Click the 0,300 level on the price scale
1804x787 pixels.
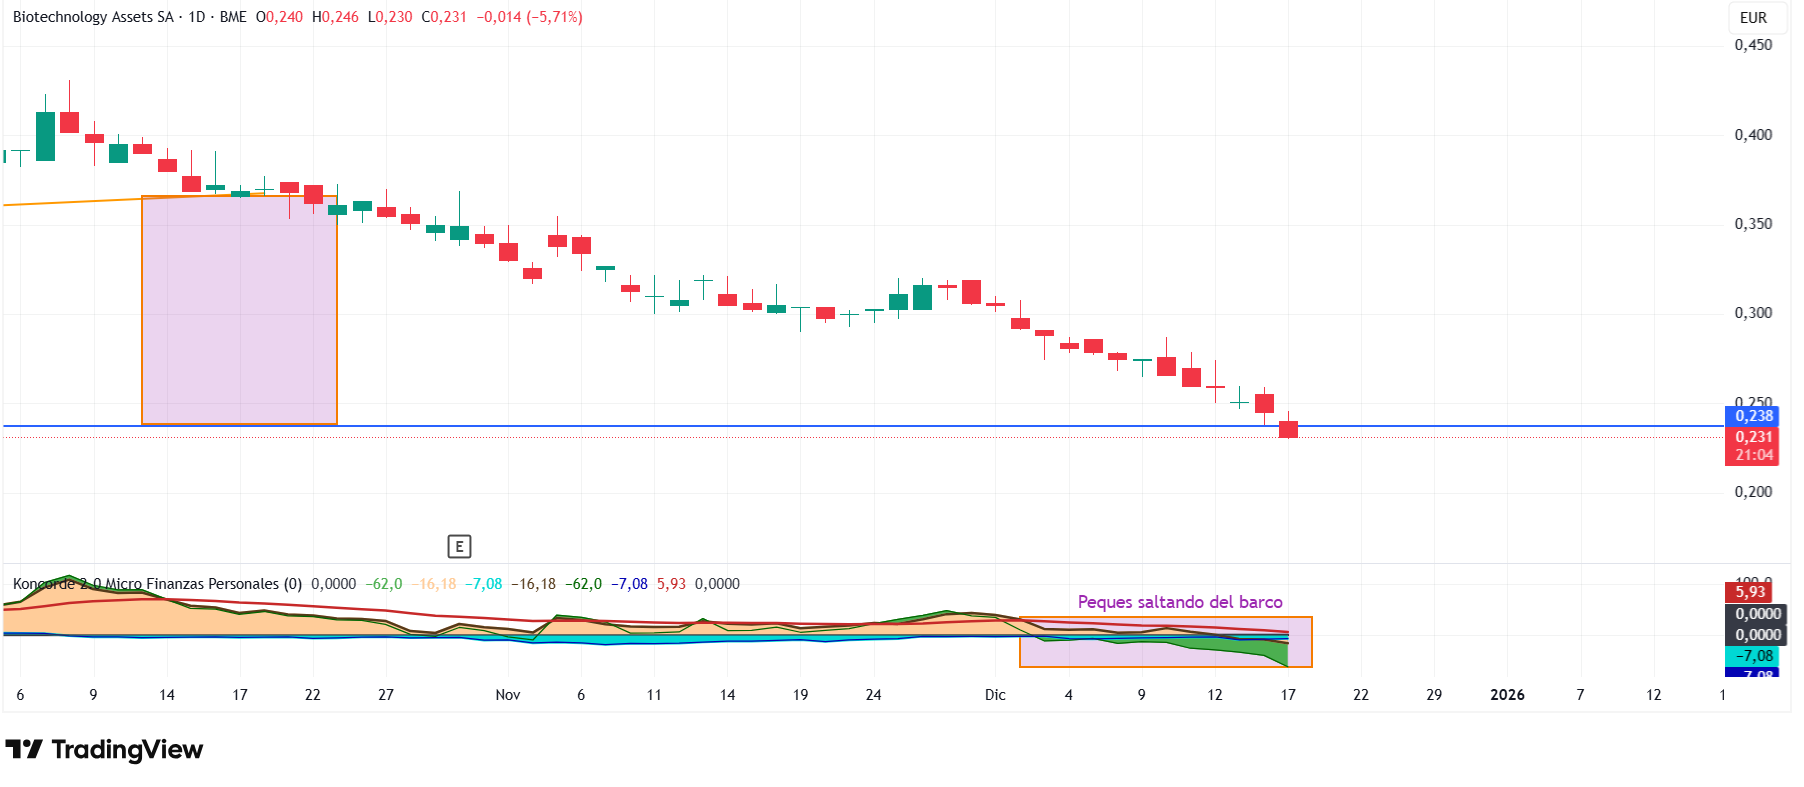point(1753,313)
